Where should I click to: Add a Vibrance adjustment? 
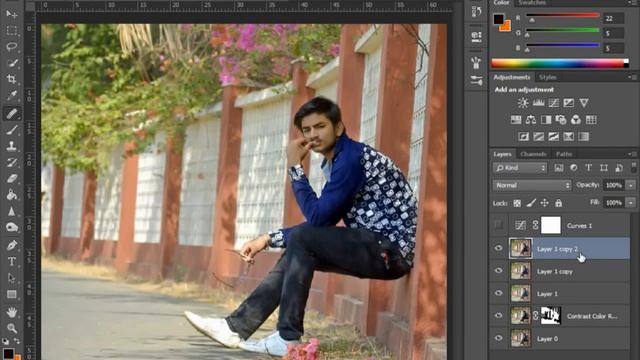584,103
